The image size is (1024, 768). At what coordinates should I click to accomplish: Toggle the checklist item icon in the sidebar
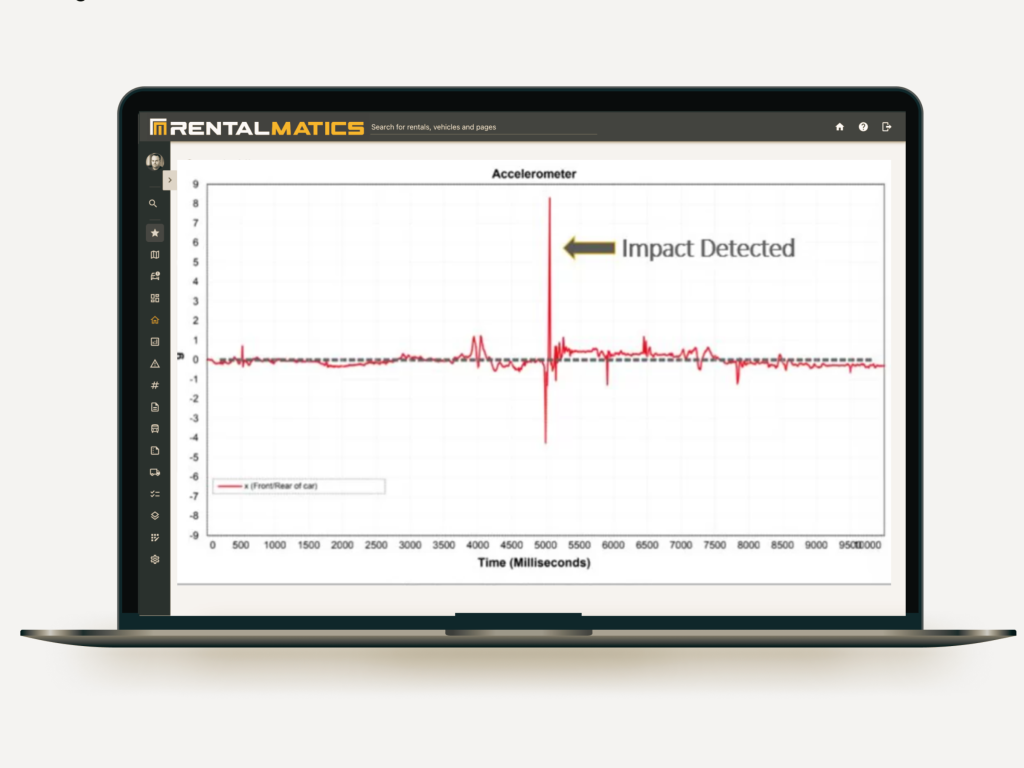pos(153,493)
